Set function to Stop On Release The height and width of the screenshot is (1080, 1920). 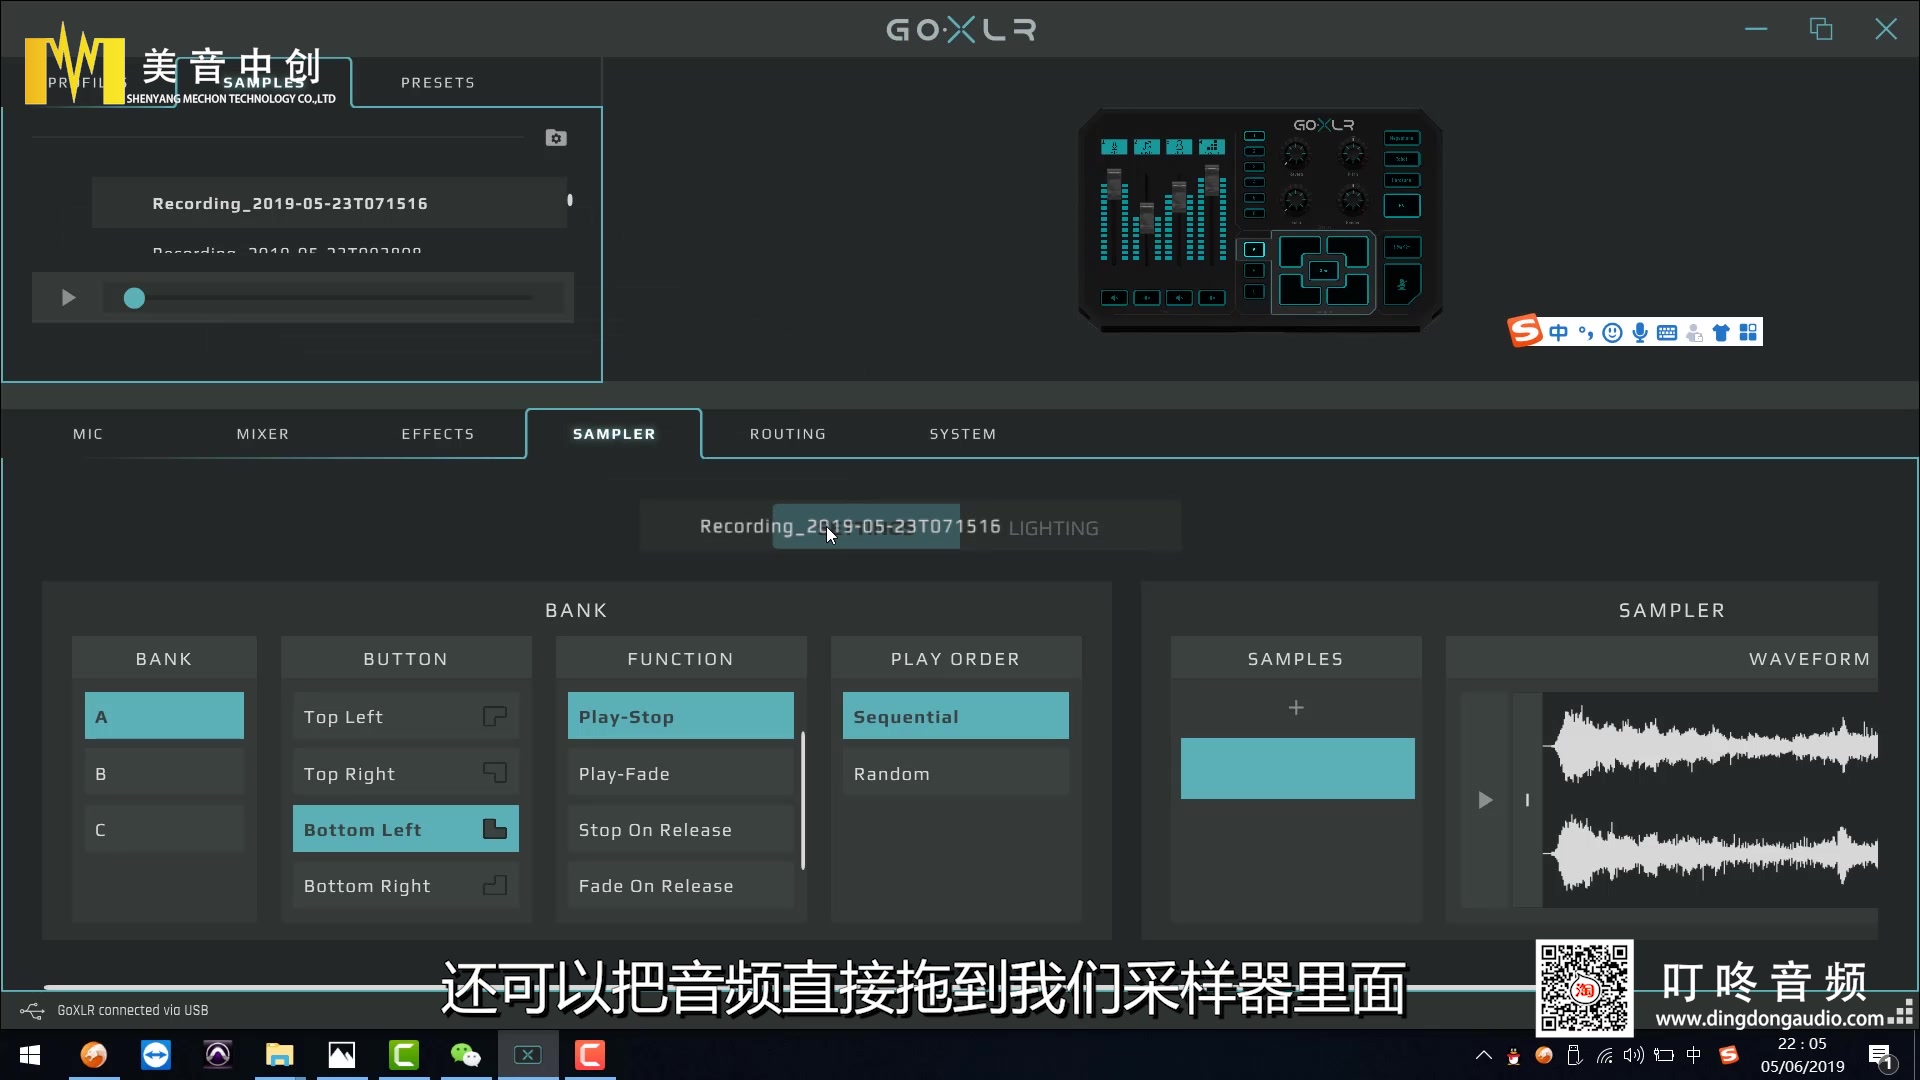tap(681, 829)
